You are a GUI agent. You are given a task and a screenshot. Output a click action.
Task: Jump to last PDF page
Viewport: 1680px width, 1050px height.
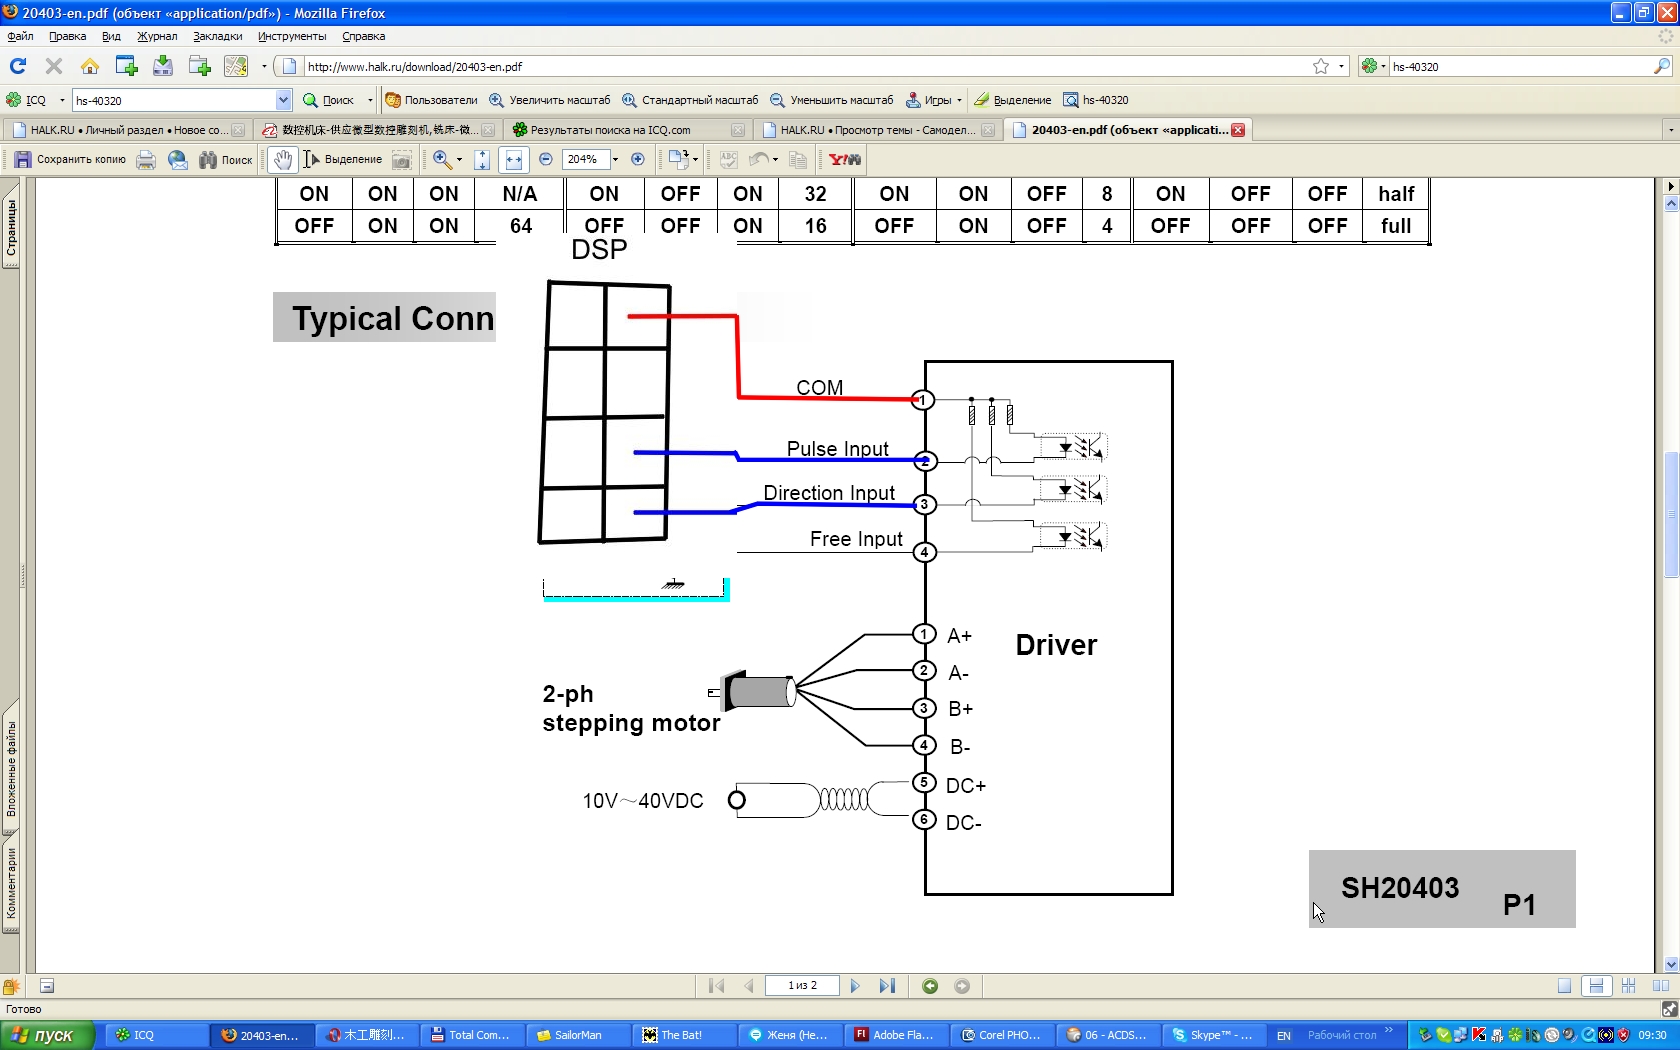887,986
